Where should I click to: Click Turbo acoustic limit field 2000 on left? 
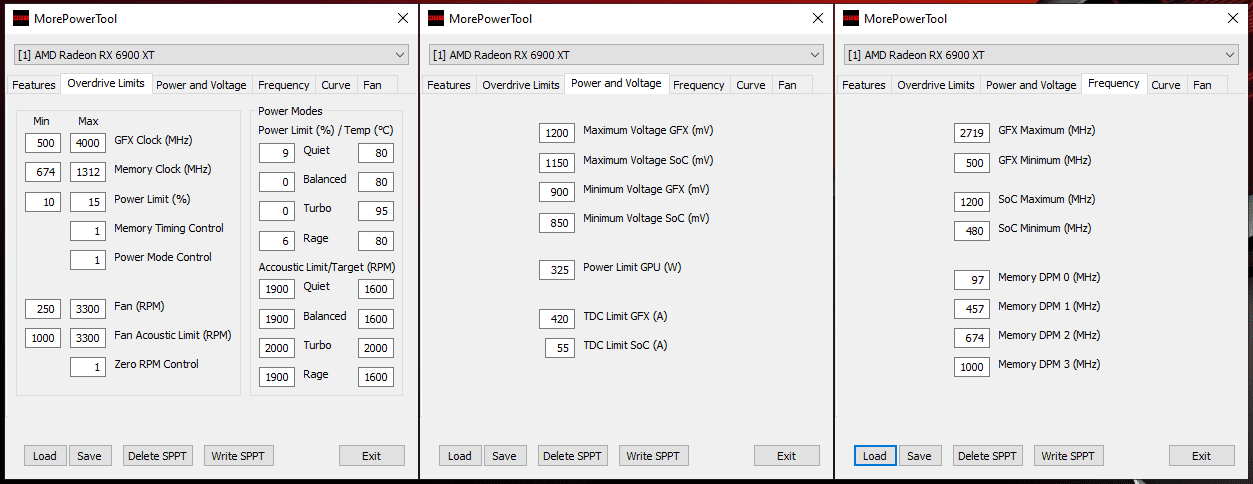click(277, 348)
